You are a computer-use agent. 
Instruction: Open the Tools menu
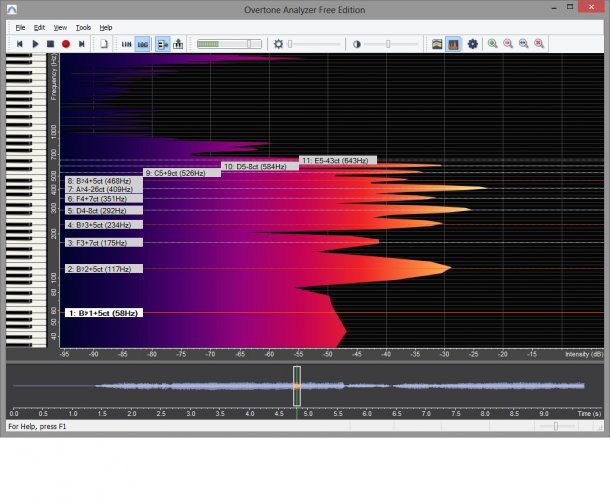[83, 27]
